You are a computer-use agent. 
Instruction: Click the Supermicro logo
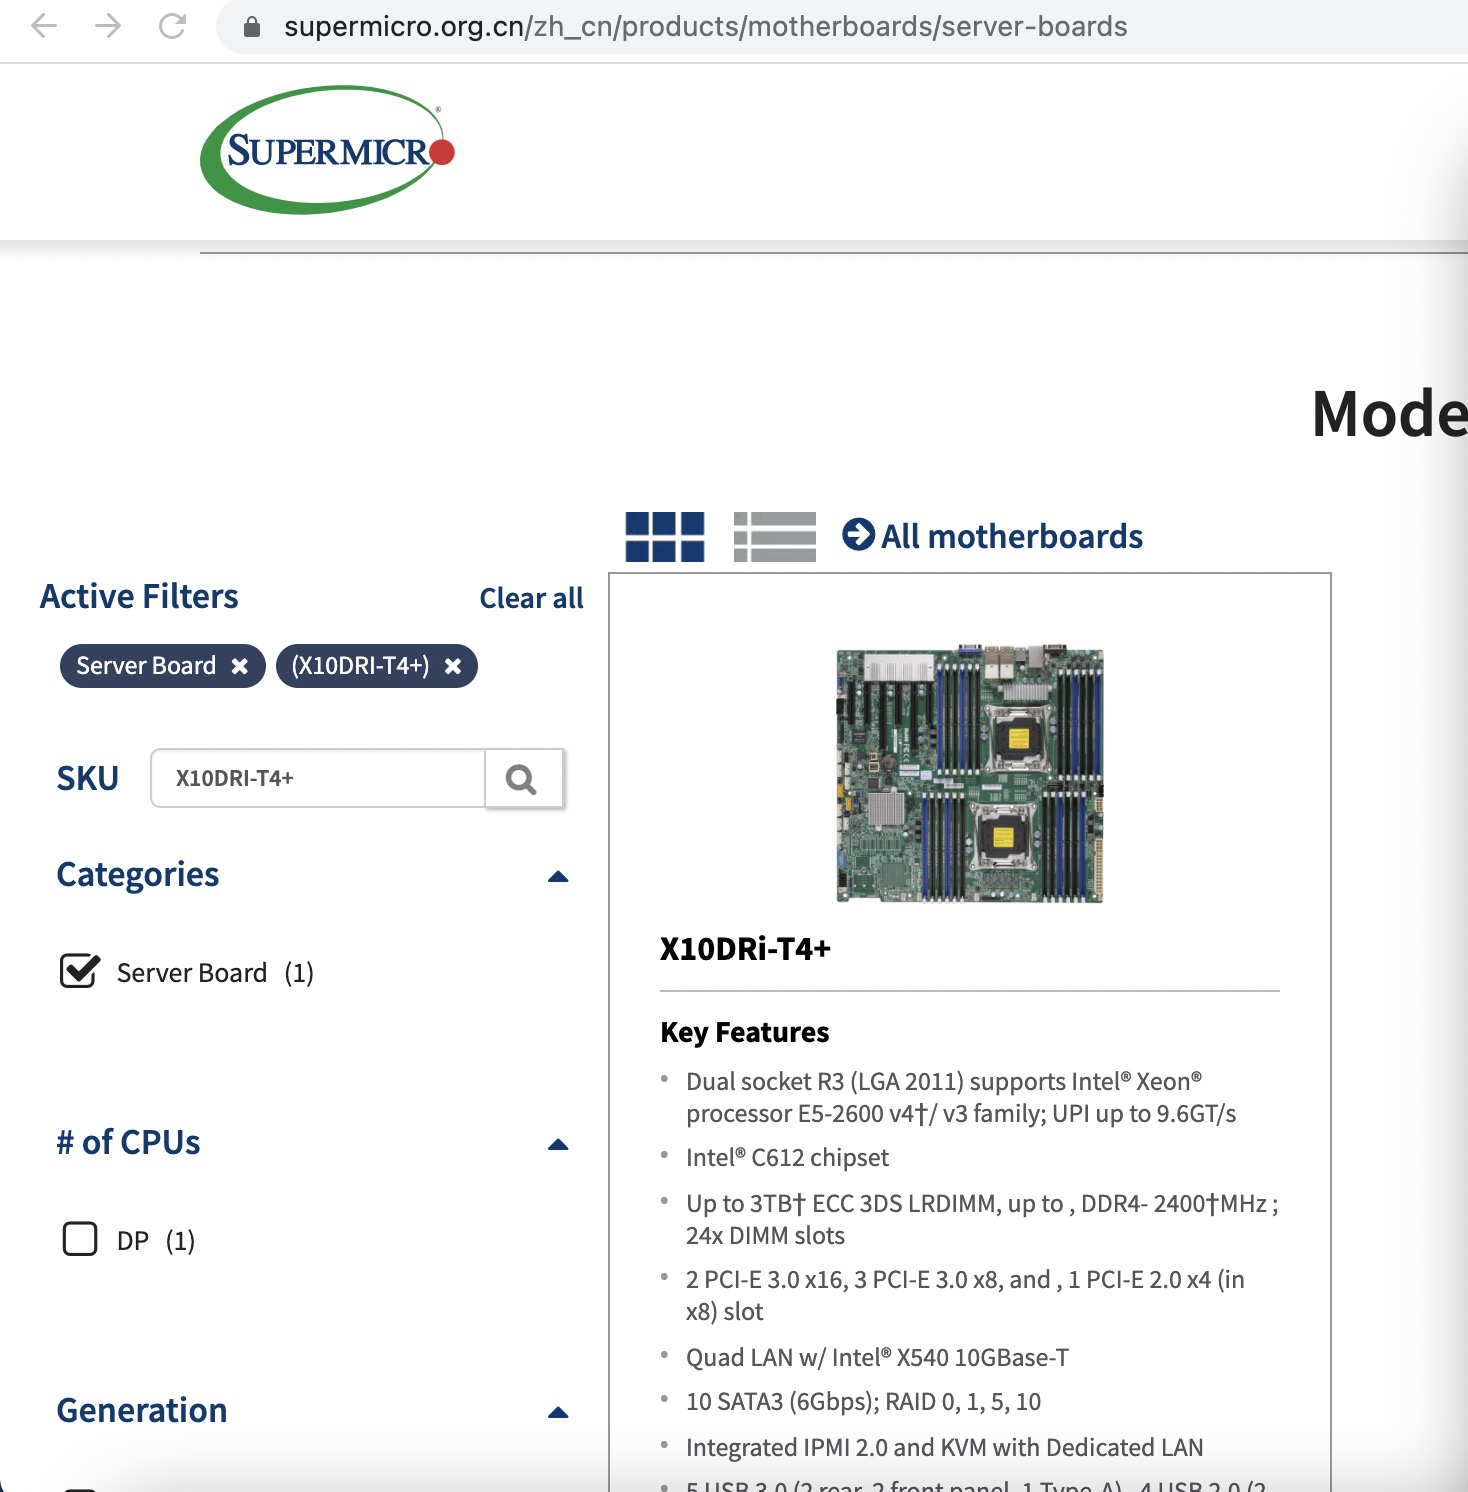tap(326, 150)
